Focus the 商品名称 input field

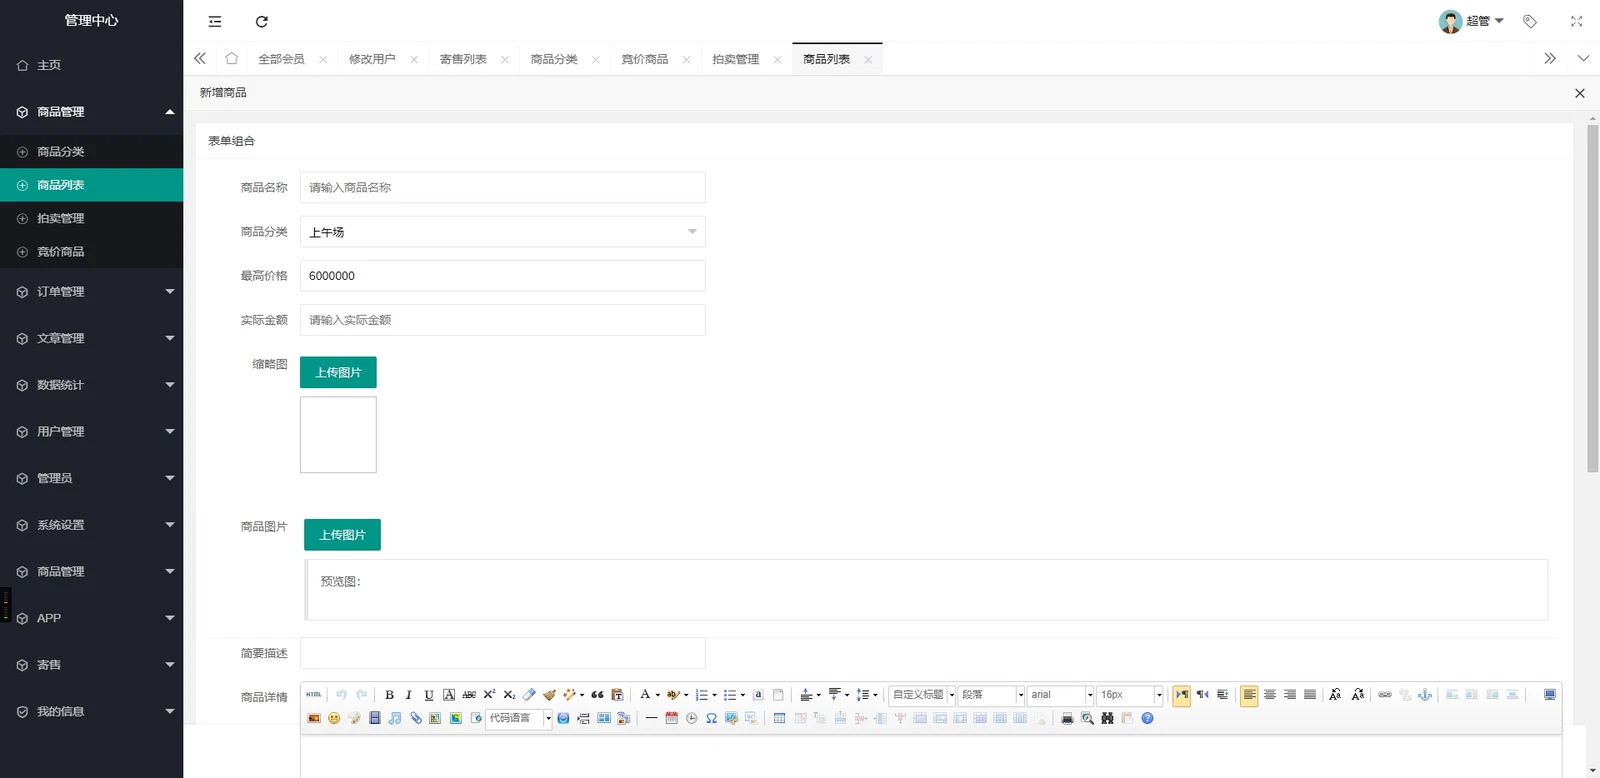pos(503,187)
